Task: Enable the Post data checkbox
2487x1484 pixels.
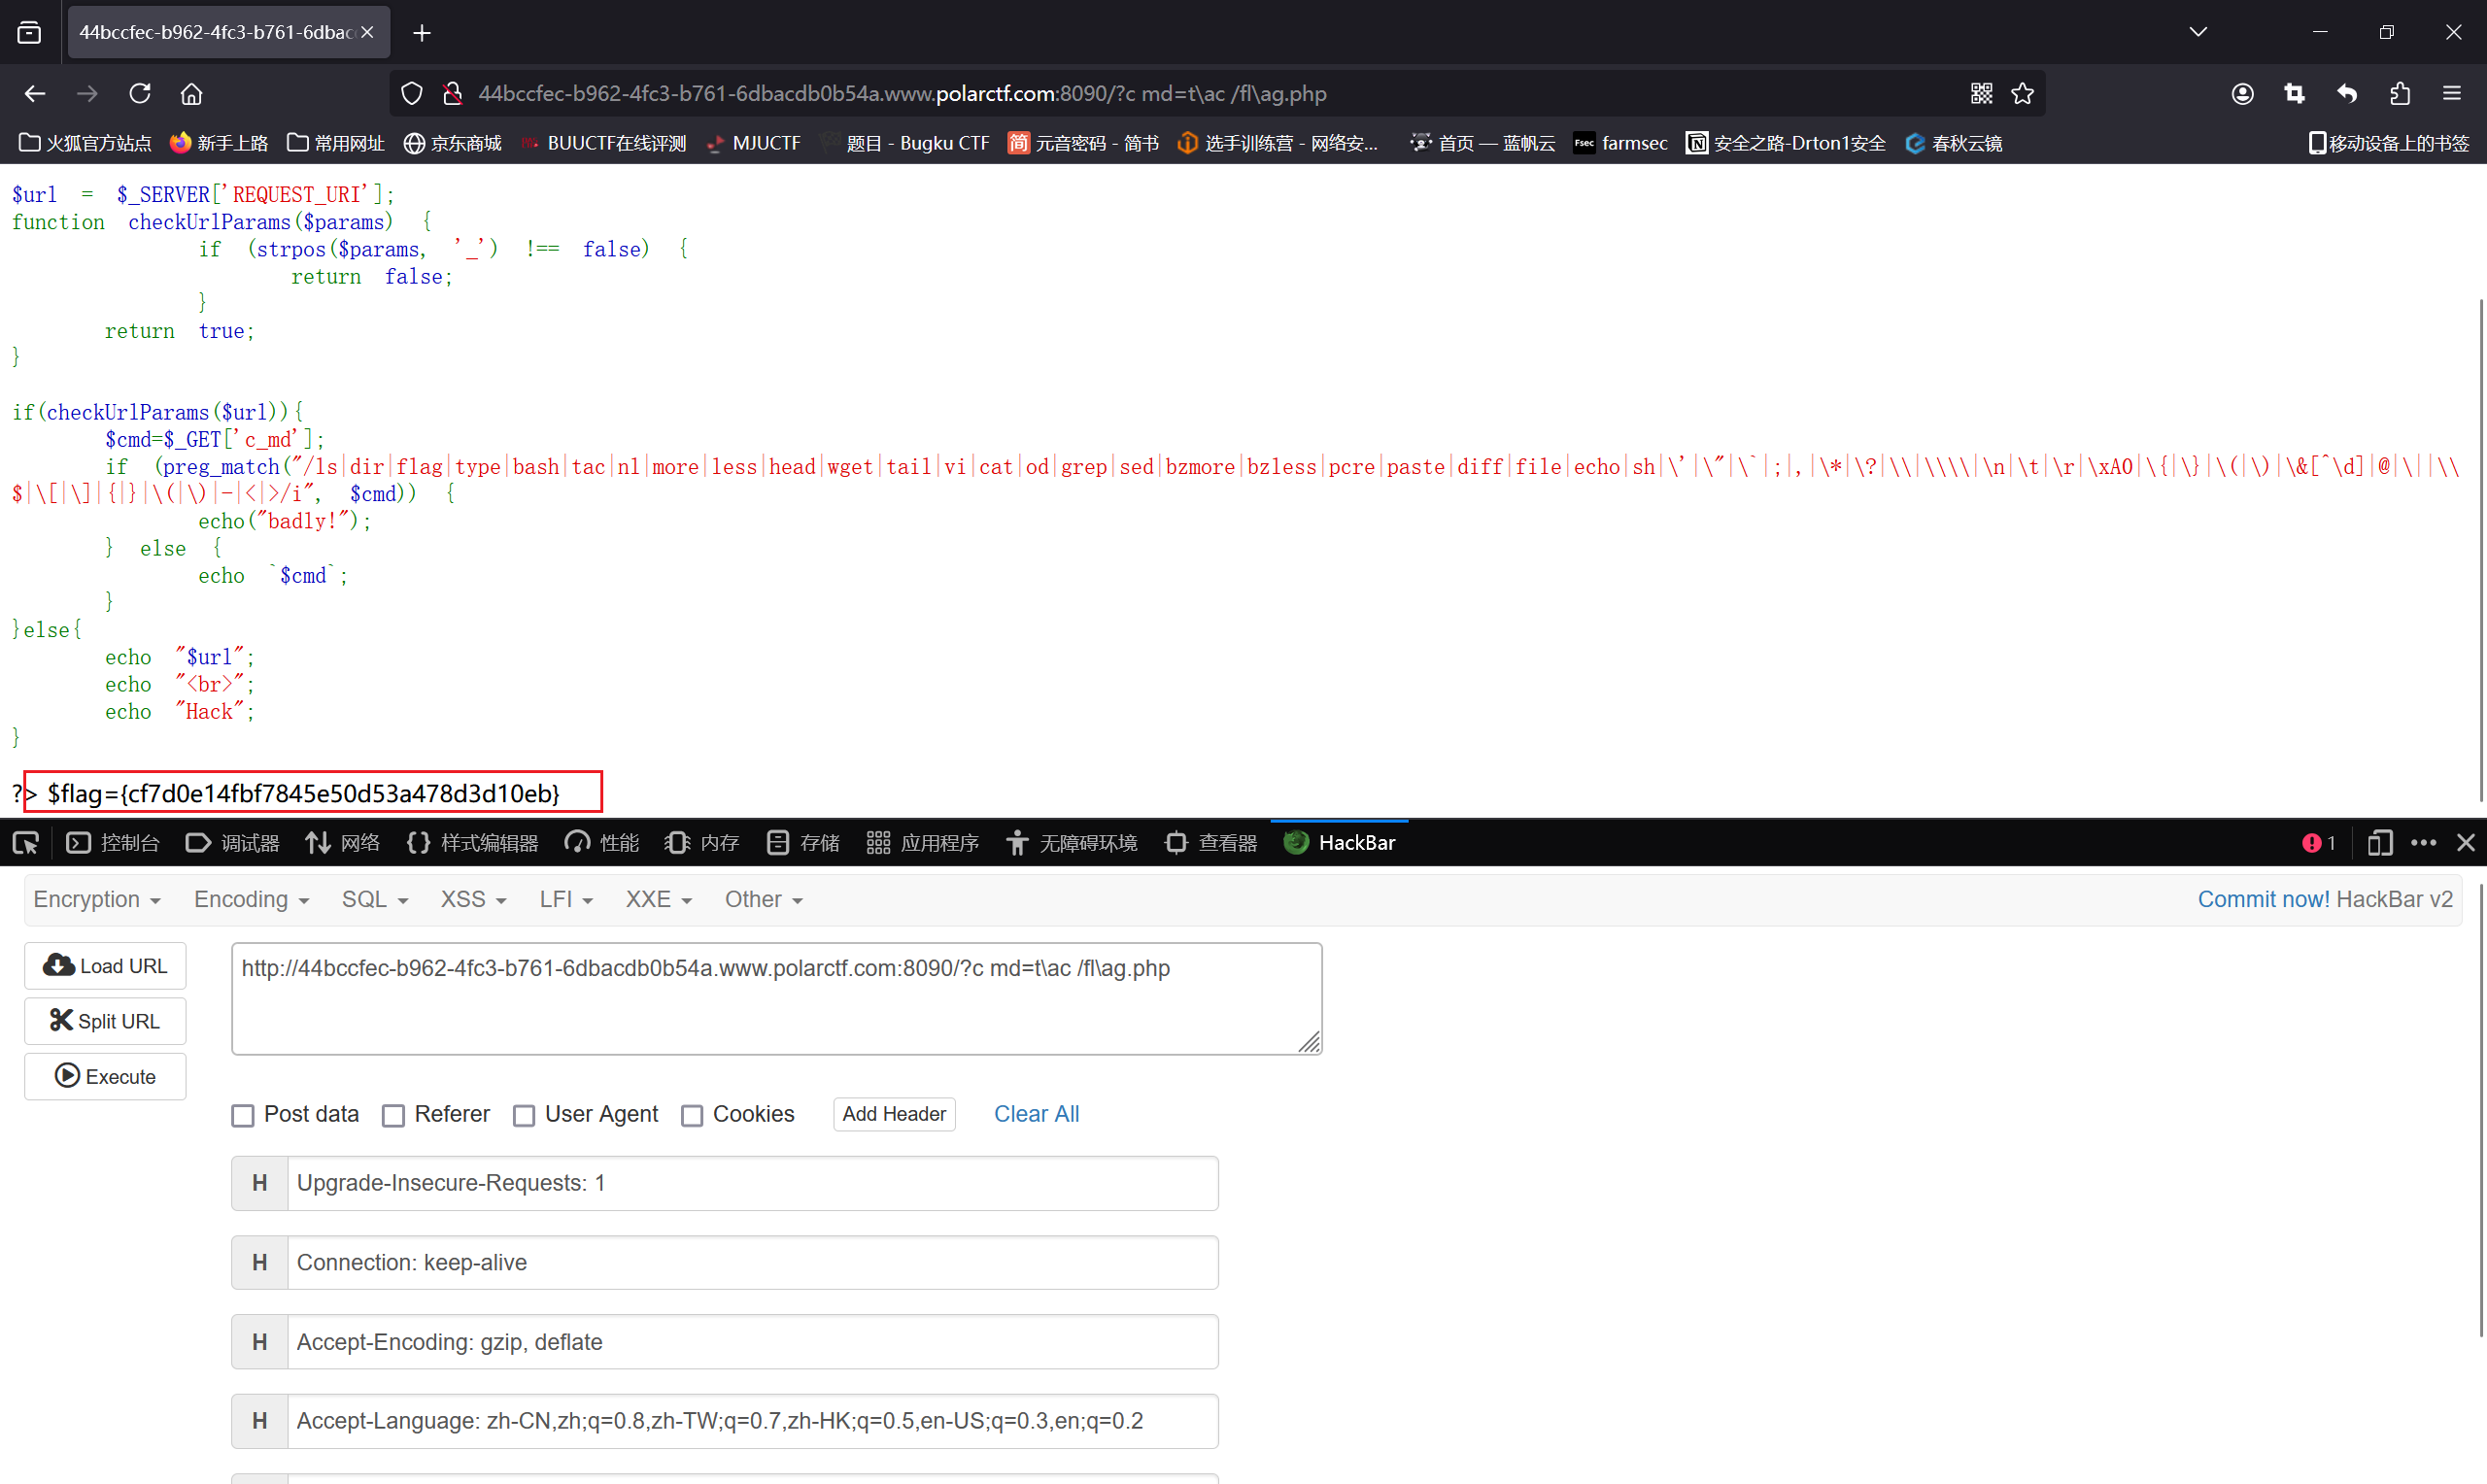Action: point(243,1115)
